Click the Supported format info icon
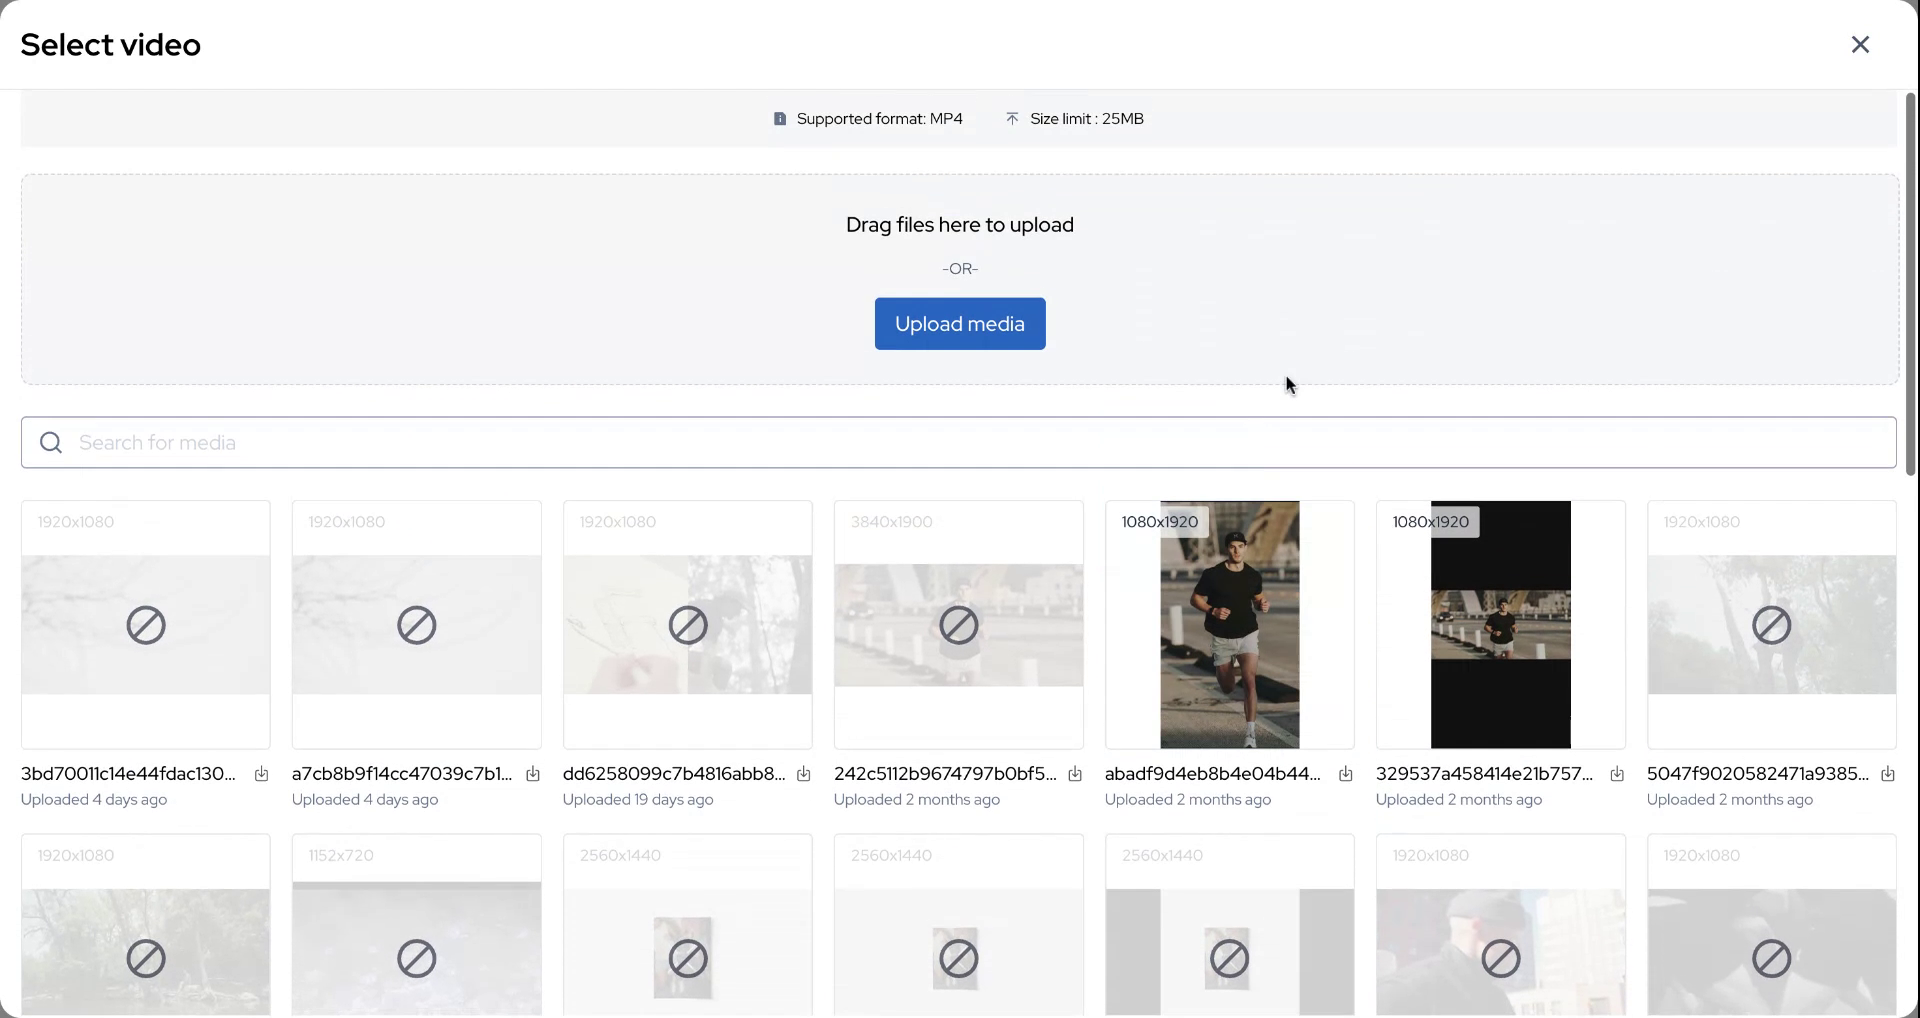Viewport: 1920px width, 1018px height. (x=780, y=119)
